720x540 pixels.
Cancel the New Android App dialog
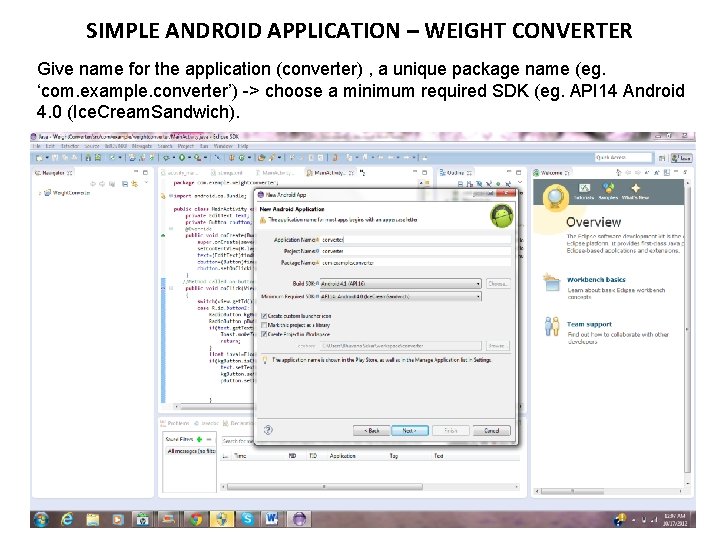491,431
